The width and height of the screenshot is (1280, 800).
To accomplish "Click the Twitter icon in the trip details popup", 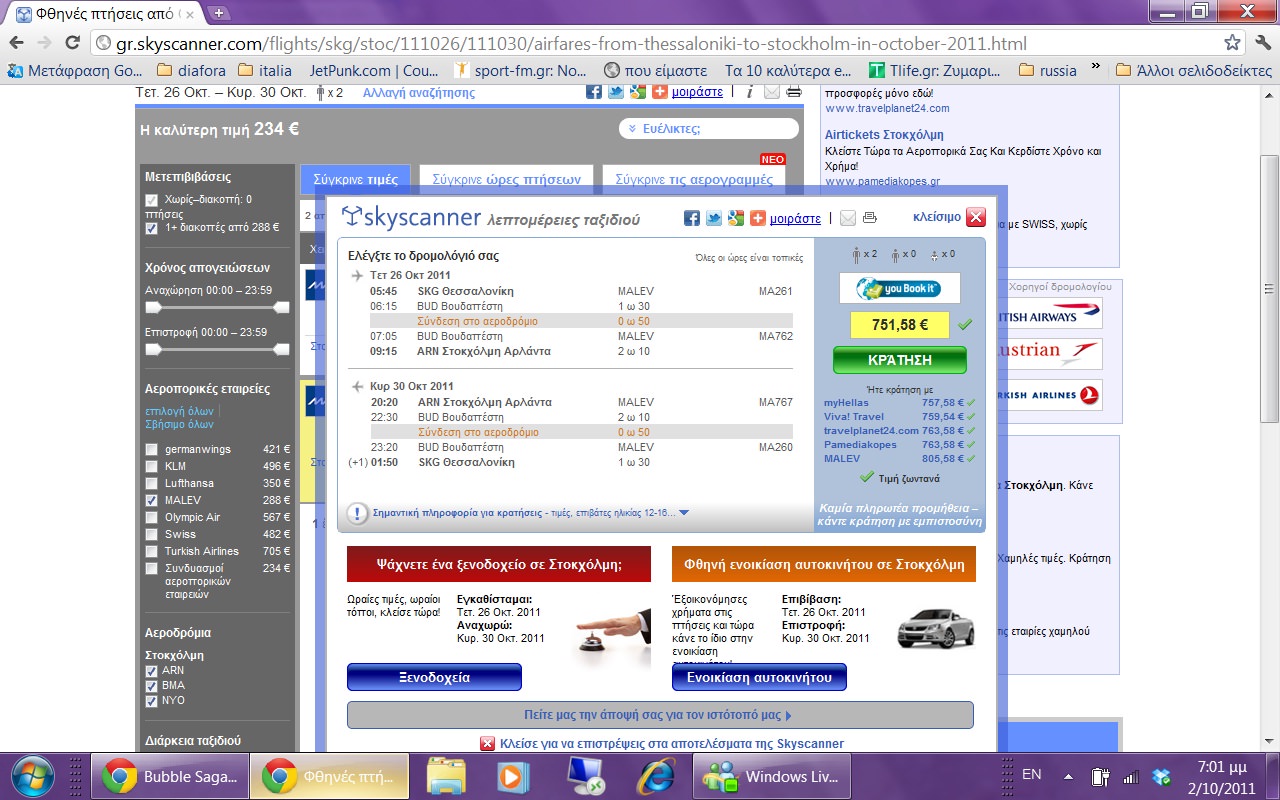I will click(x=714, y=218).
